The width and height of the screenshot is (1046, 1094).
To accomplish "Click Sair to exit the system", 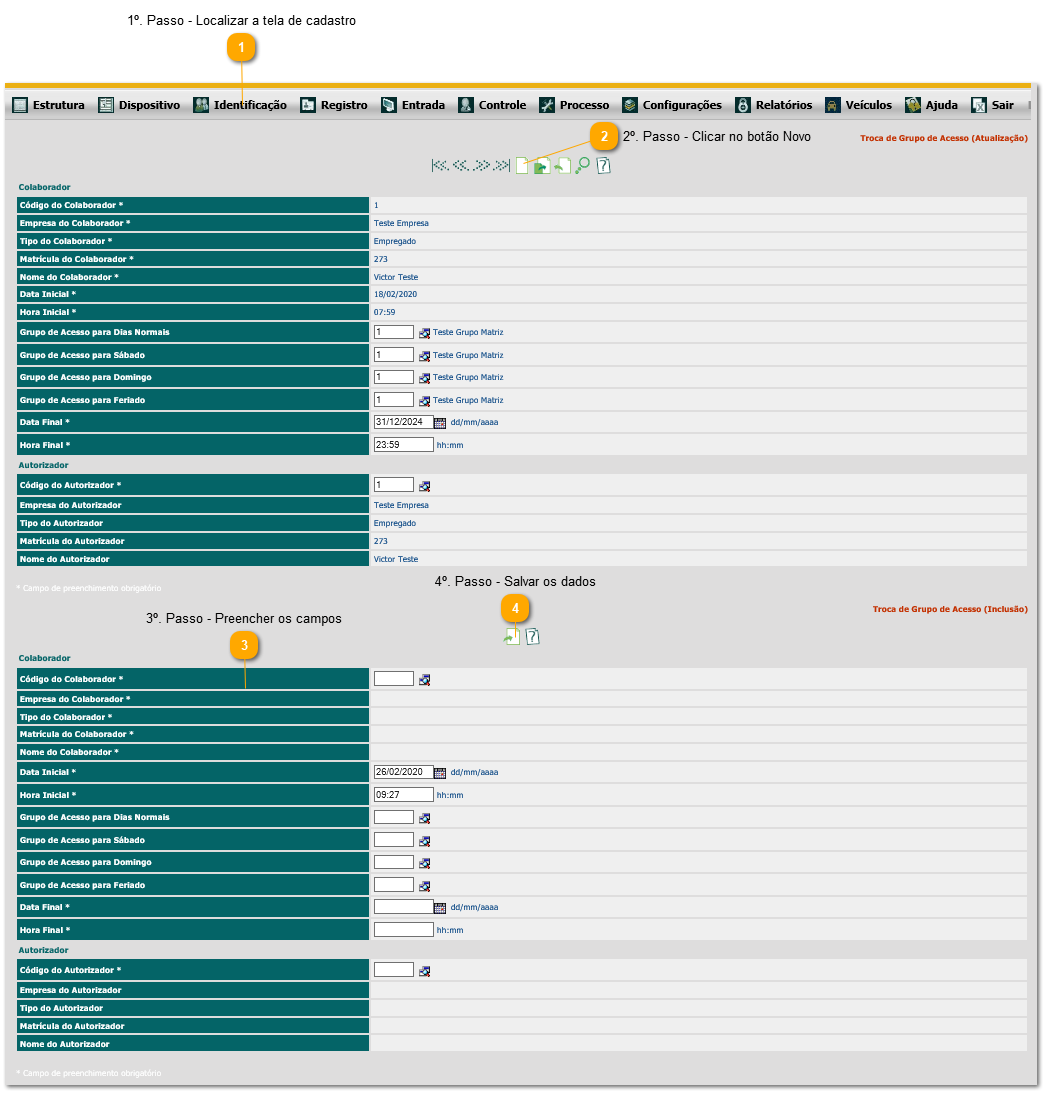I will click(991, 105).
